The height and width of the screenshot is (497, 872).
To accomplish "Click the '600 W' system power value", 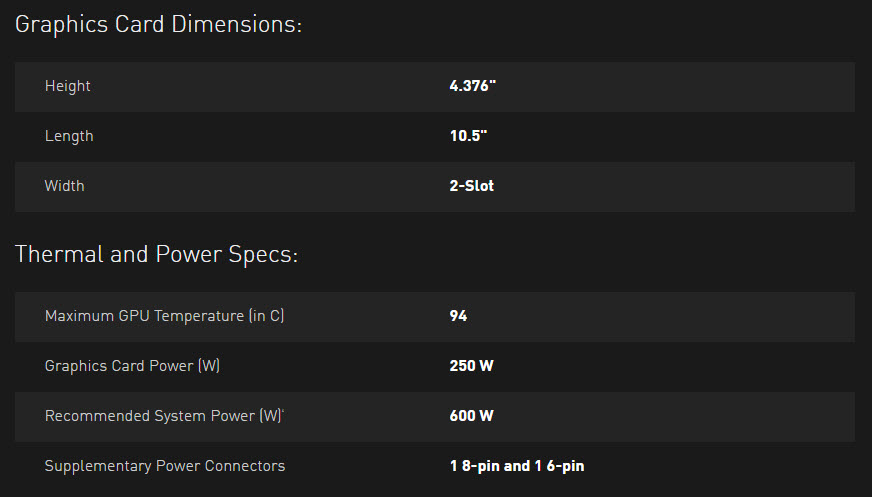I will [472, 416].
